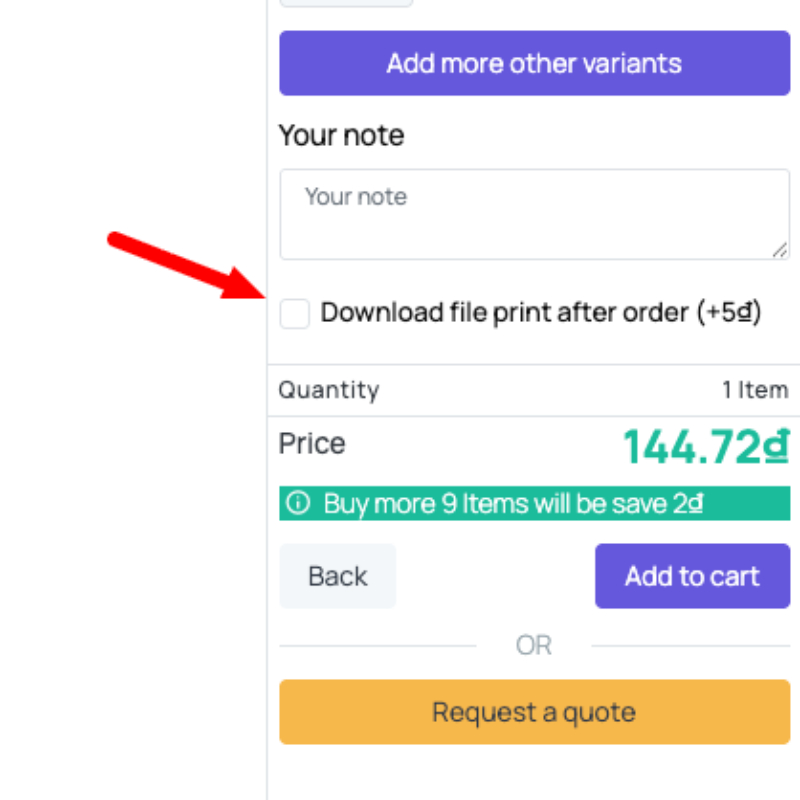
Task: Click the divider line left of OR
Action: point(378,646)
